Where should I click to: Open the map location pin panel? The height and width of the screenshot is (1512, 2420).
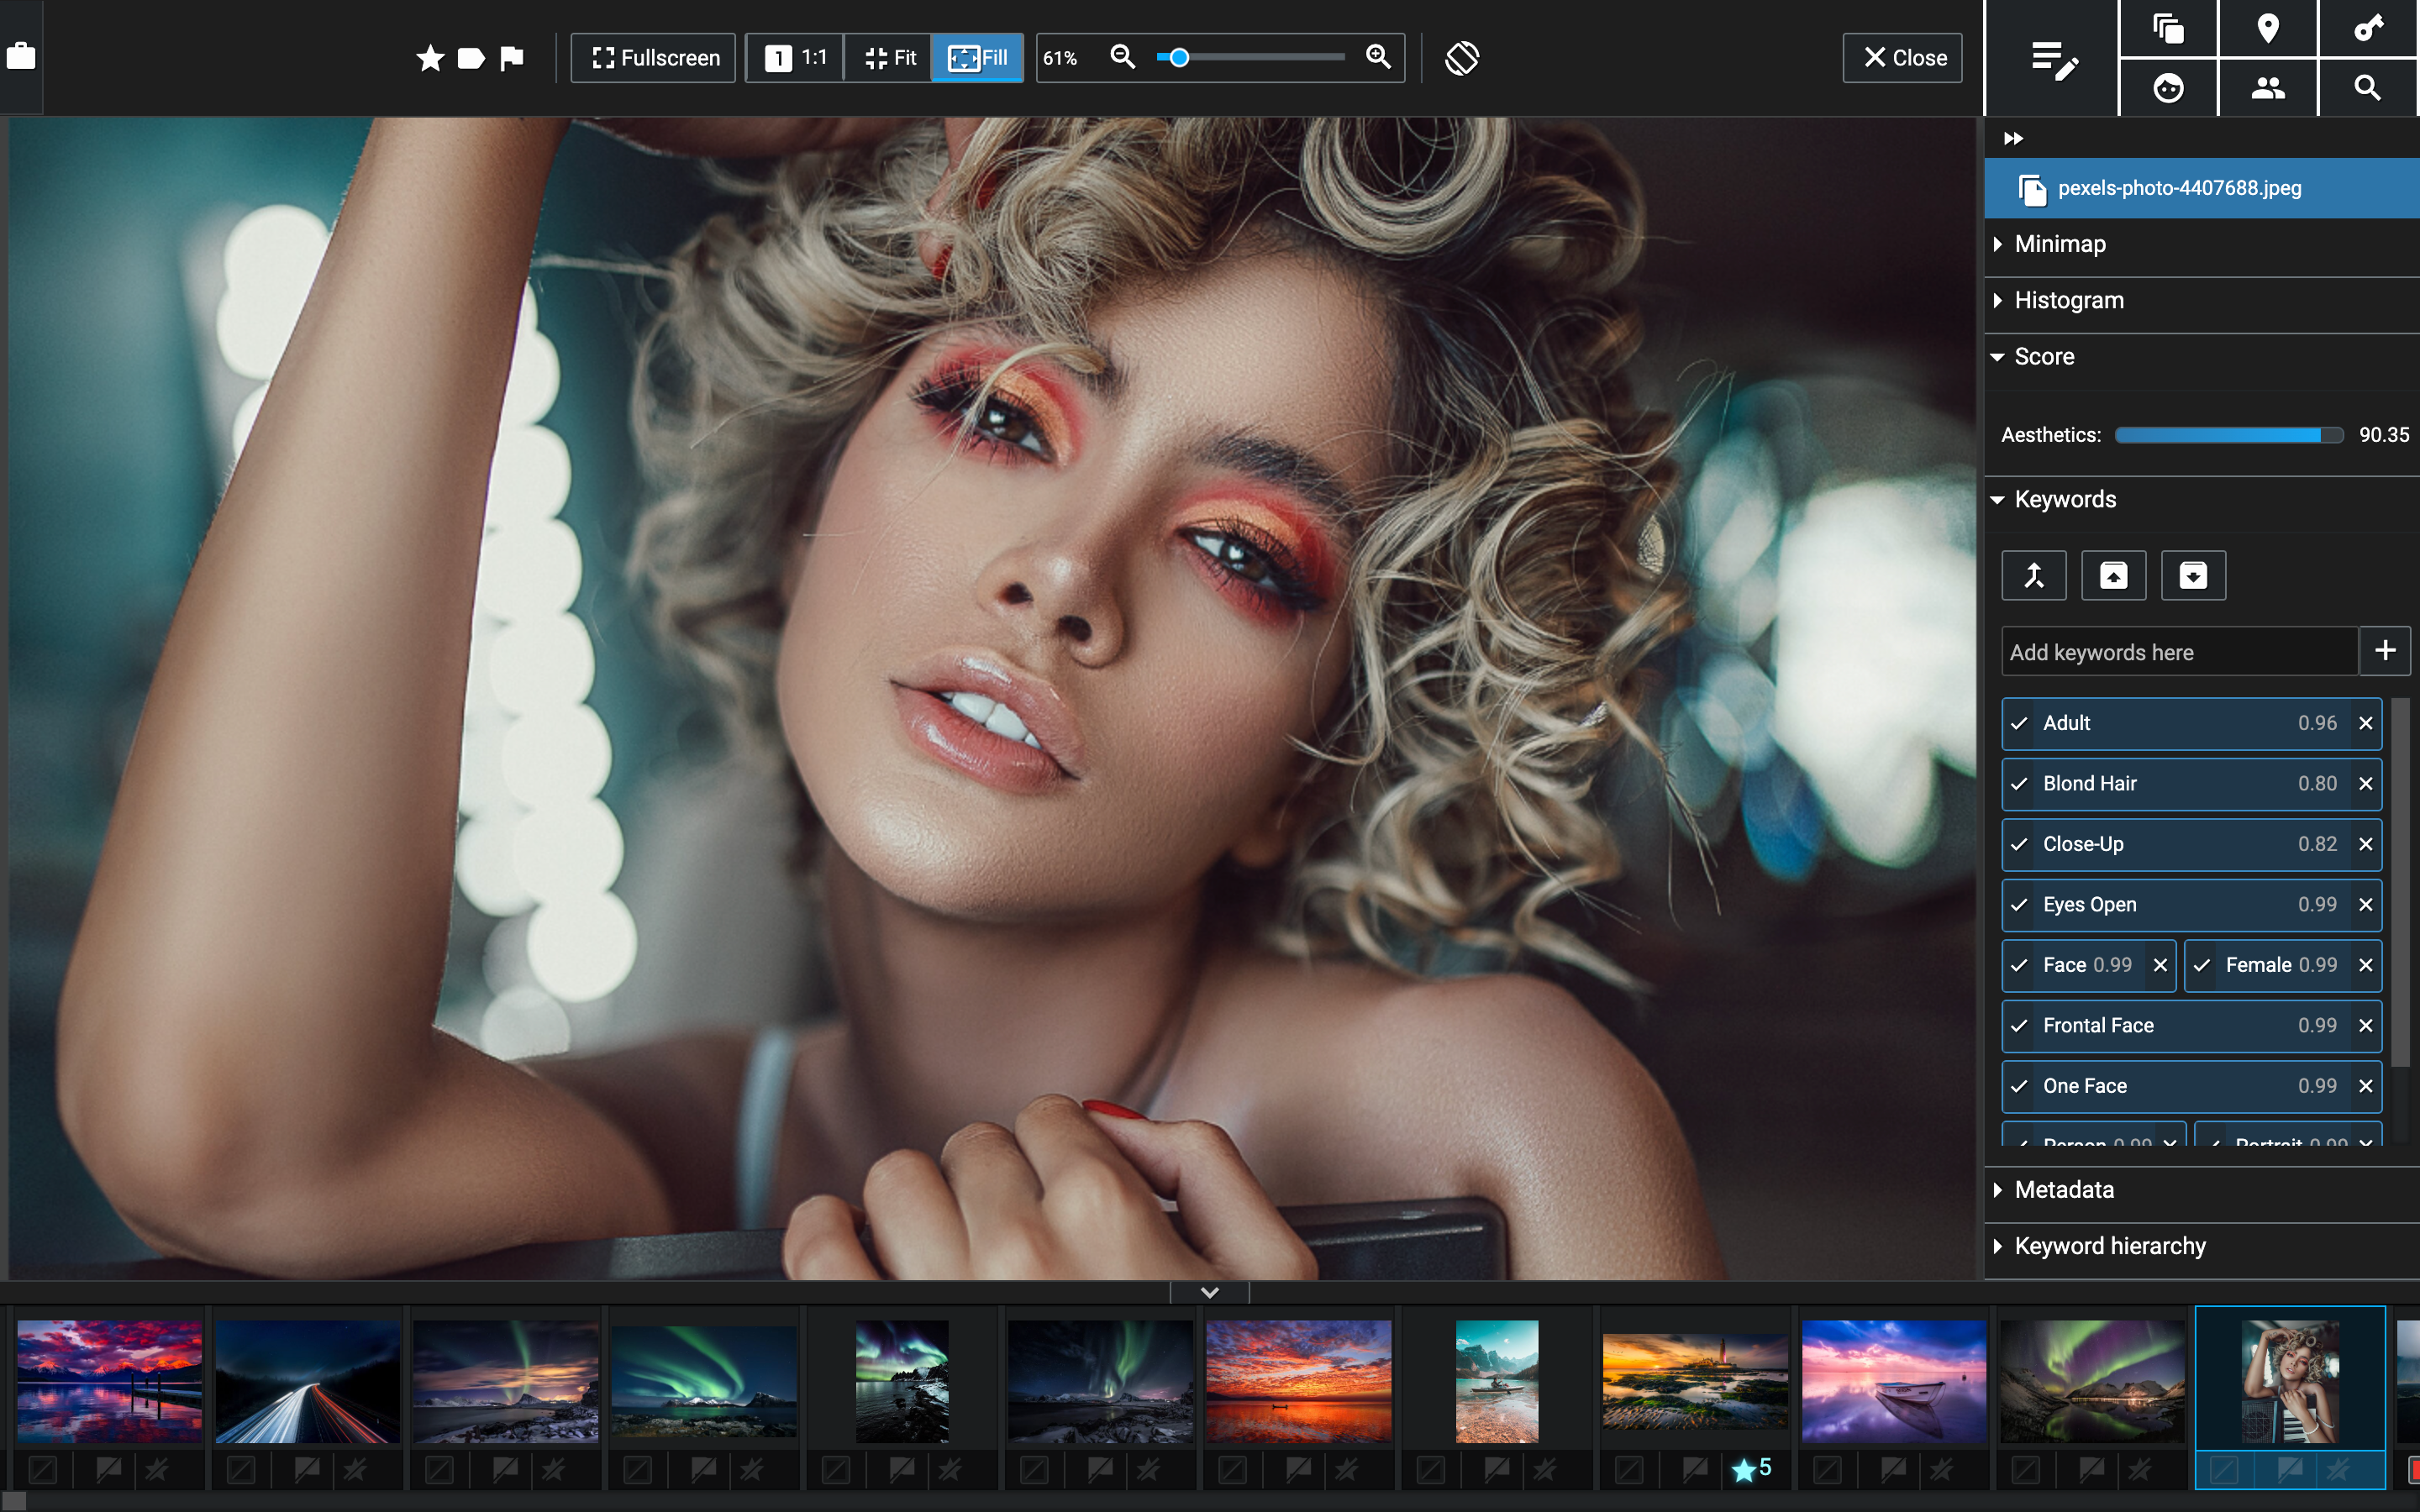(x=2267, y=28)
